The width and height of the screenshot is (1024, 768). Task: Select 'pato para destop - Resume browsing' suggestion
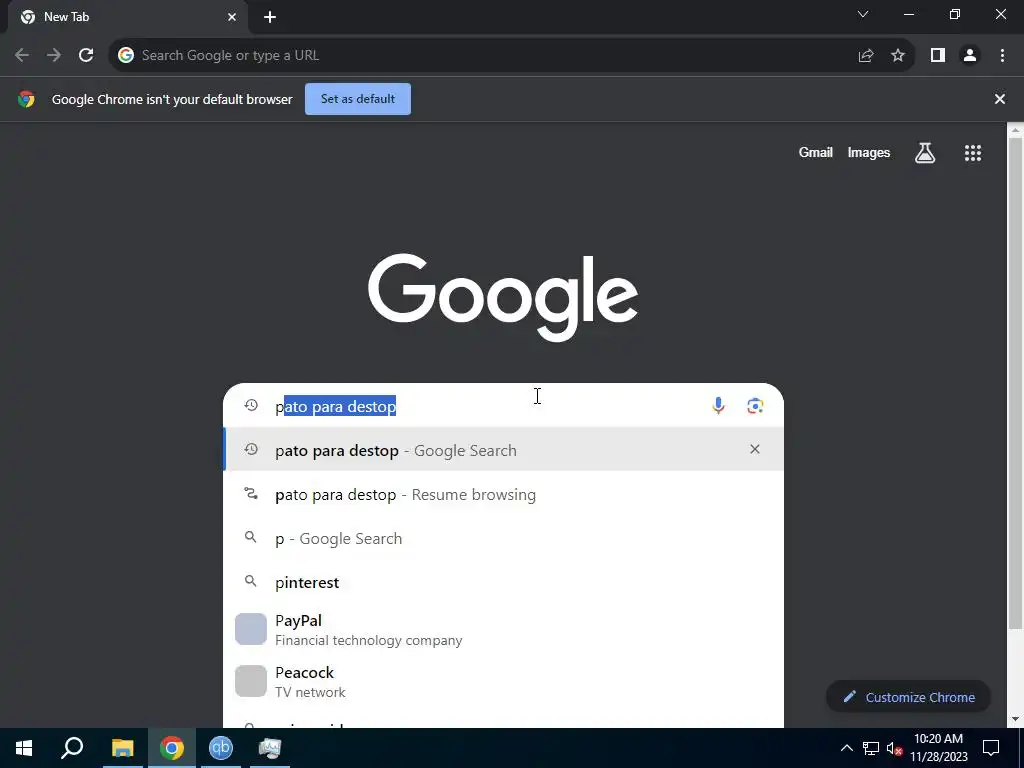(x=504, y=494)
